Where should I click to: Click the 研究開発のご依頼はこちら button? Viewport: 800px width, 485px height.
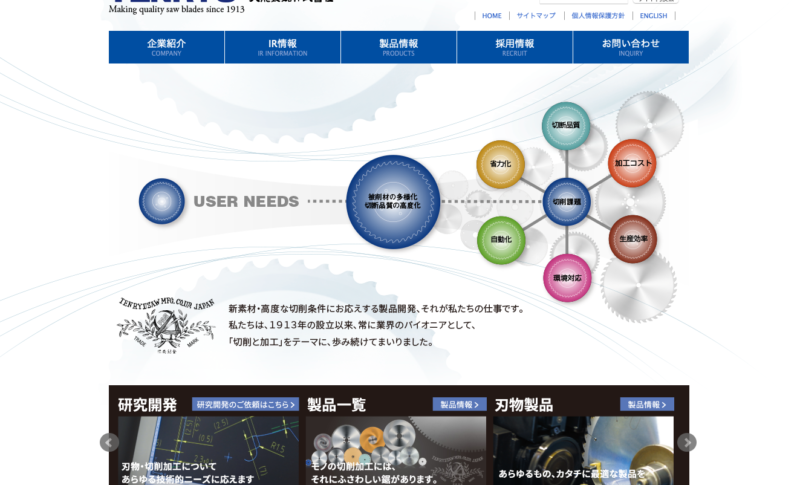coord(245,404)
